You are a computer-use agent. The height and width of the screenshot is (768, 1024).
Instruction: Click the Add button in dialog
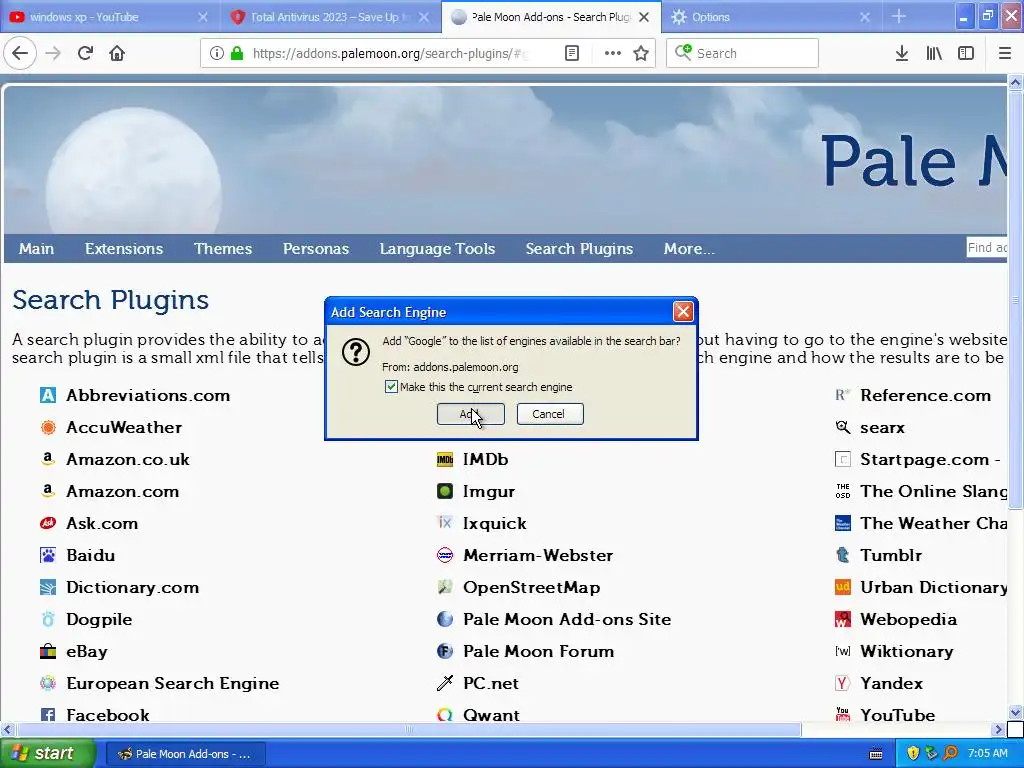470,414
